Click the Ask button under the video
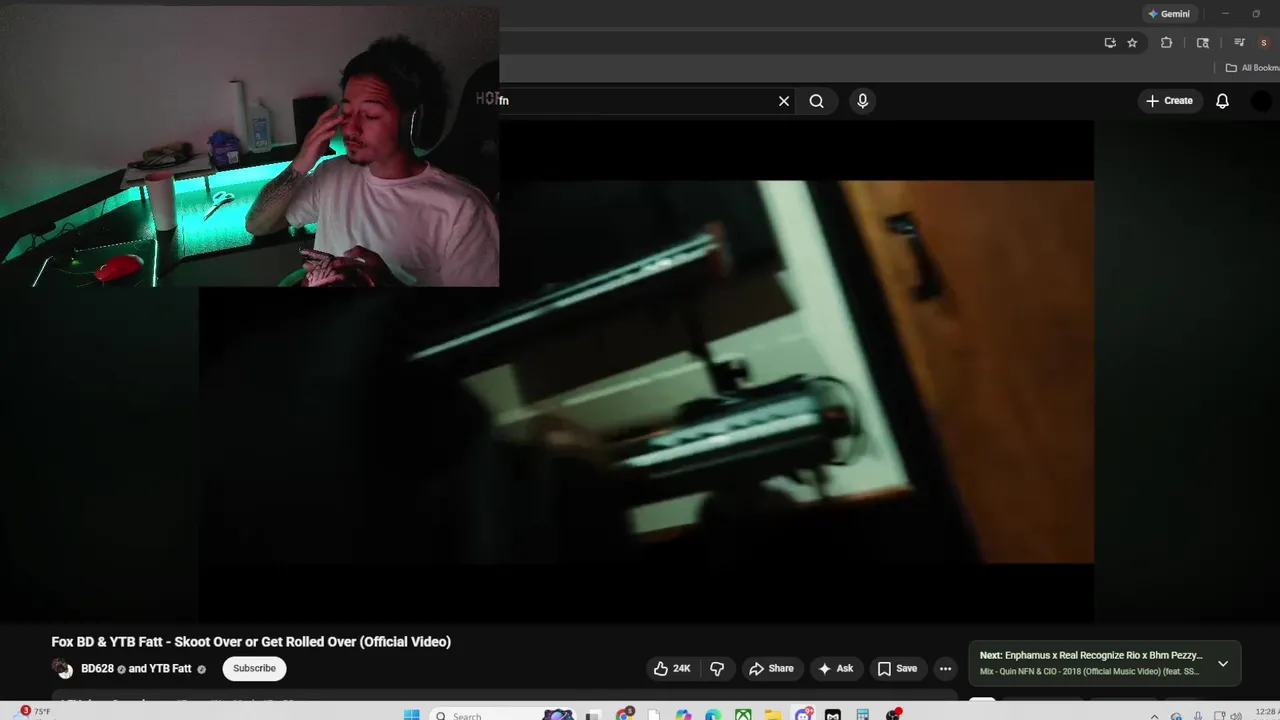1280x720 pixels. [x=836, y=669]
